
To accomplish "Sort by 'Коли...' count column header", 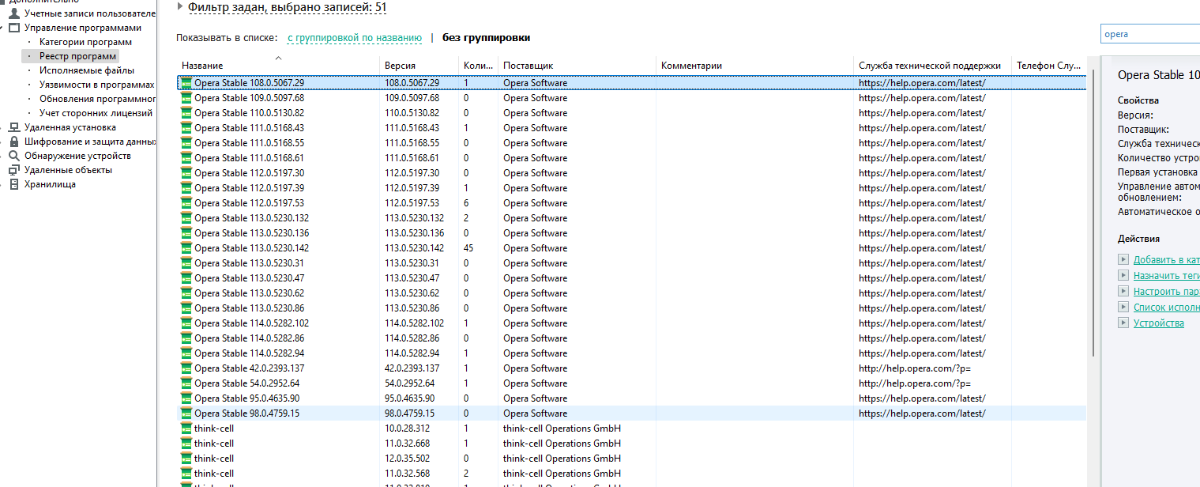I will 478,65.
